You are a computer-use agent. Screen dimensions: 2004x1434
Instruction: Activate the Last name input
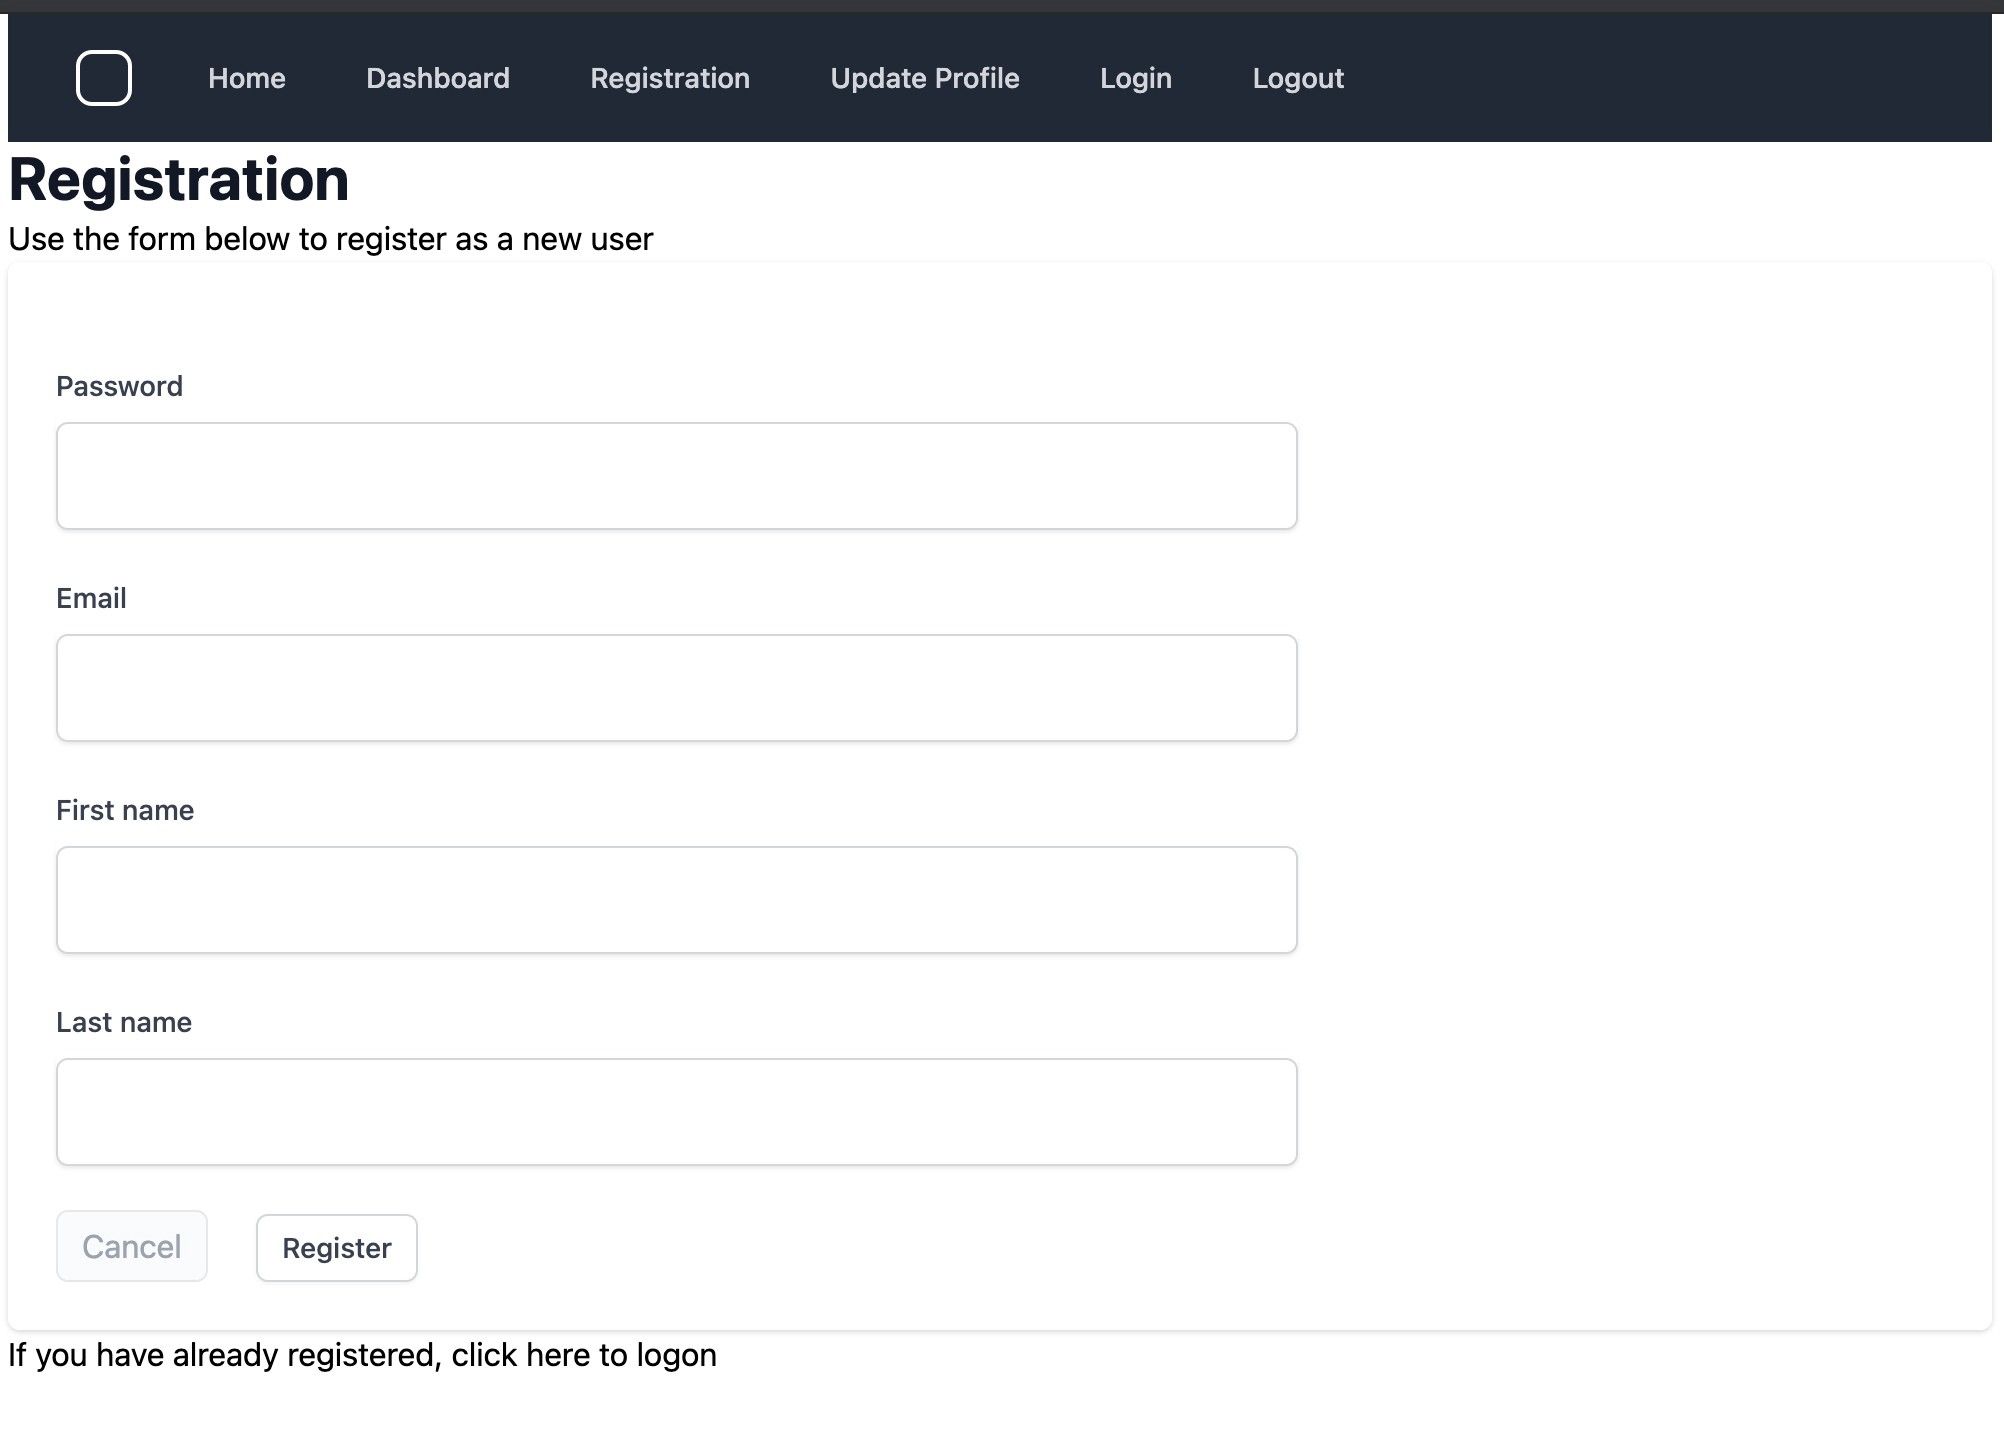(x=677, y=1112)
